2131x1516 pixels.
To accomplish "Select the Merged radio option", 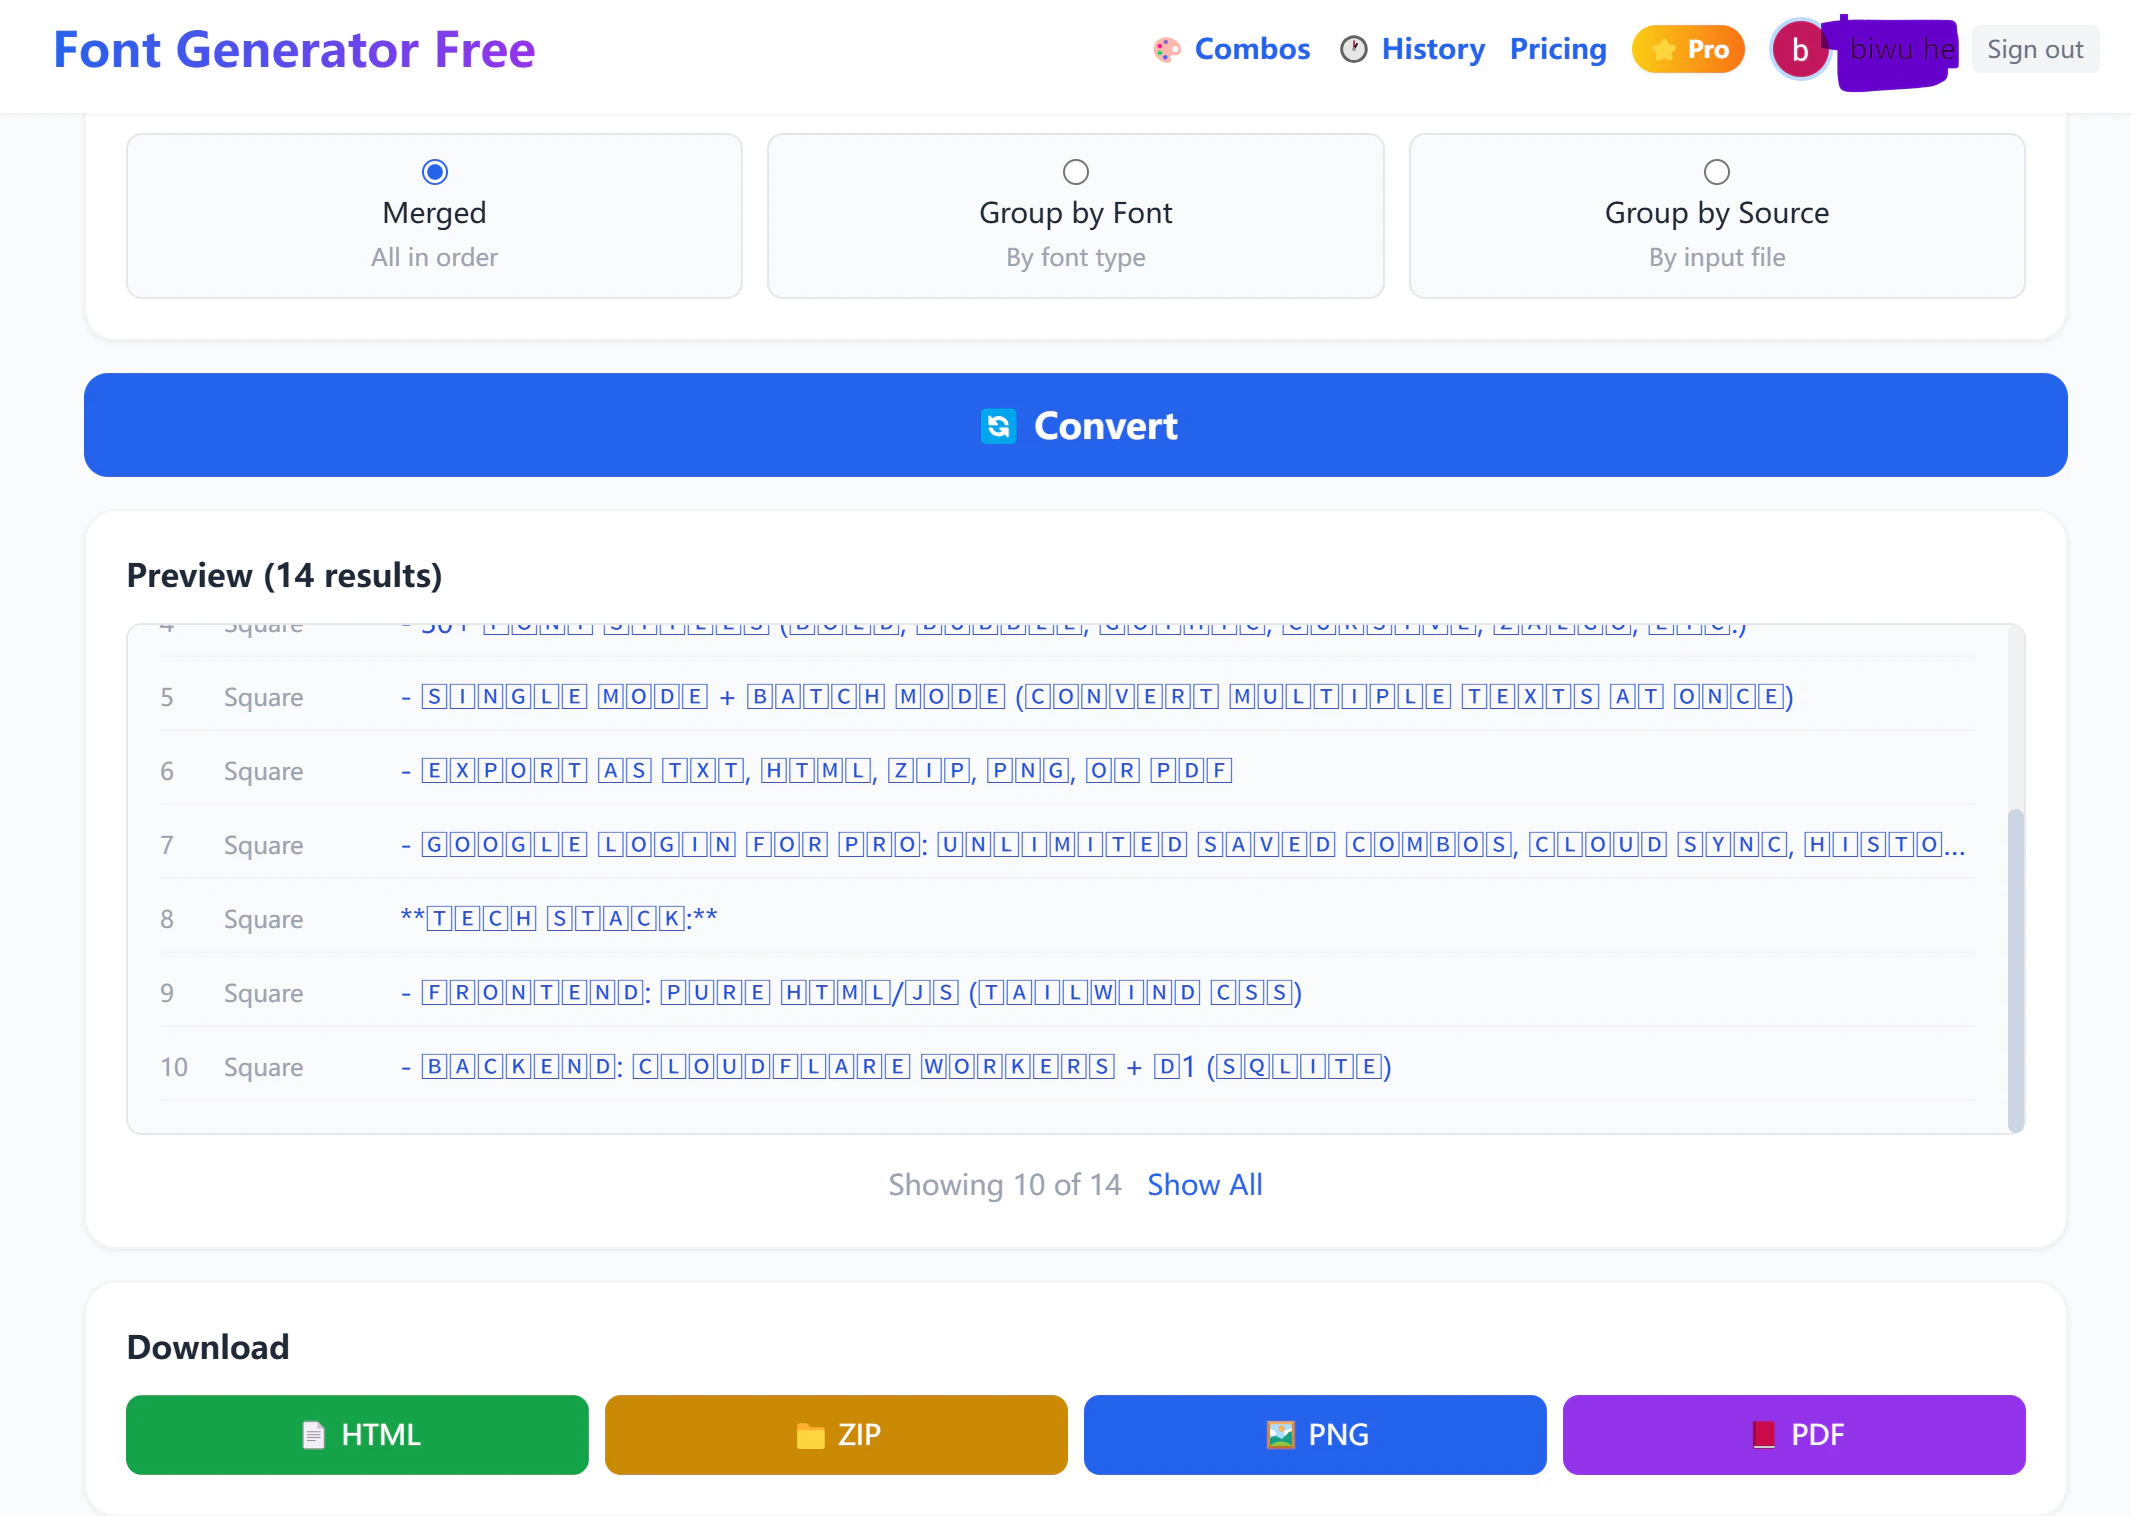I will (435, 172).
